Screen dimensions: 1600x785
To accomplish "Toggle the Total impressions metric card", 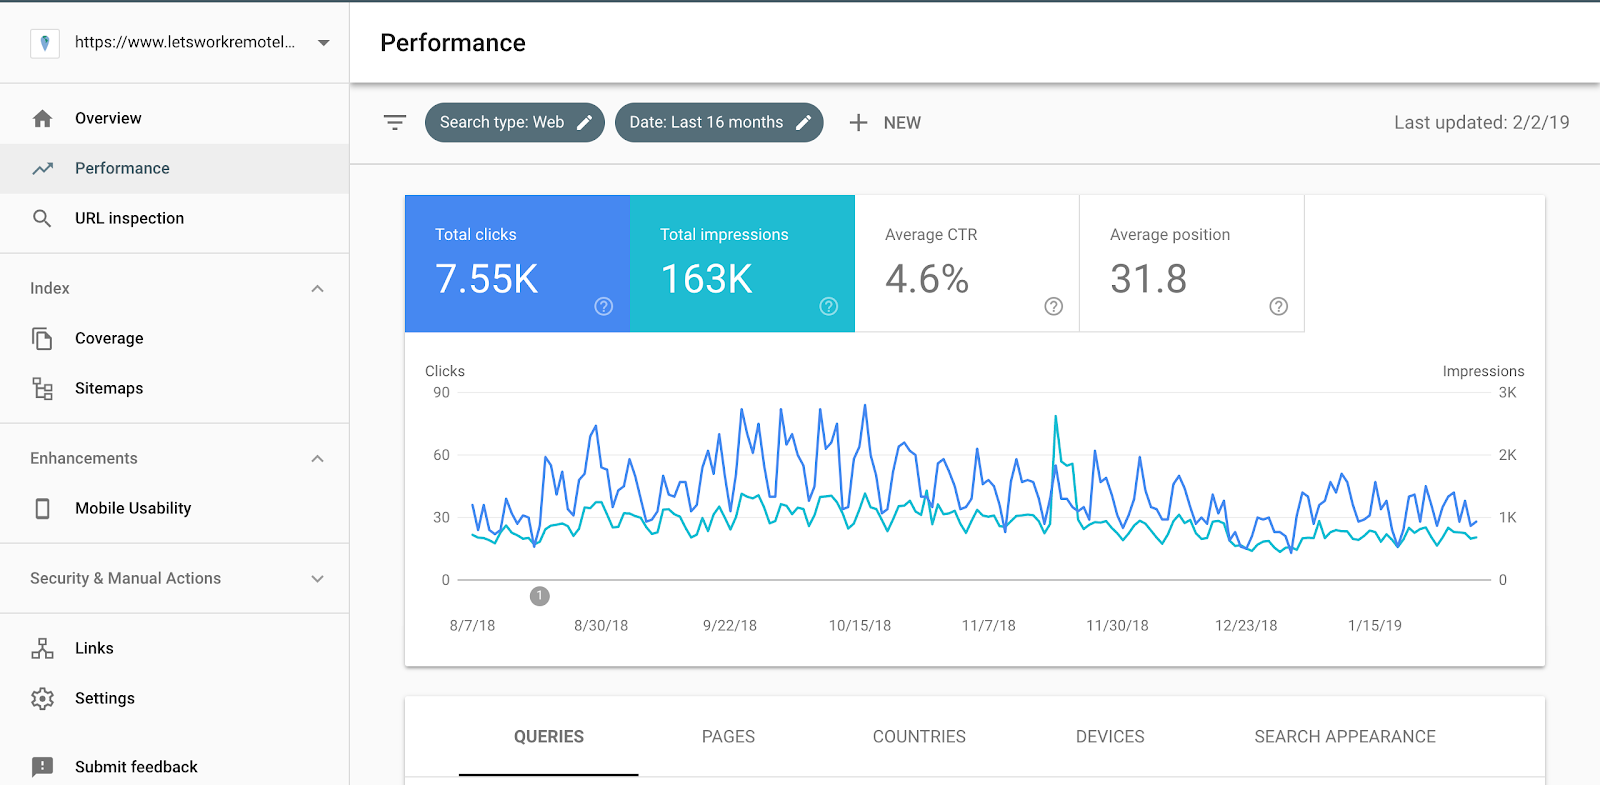I will pos(742,264).
